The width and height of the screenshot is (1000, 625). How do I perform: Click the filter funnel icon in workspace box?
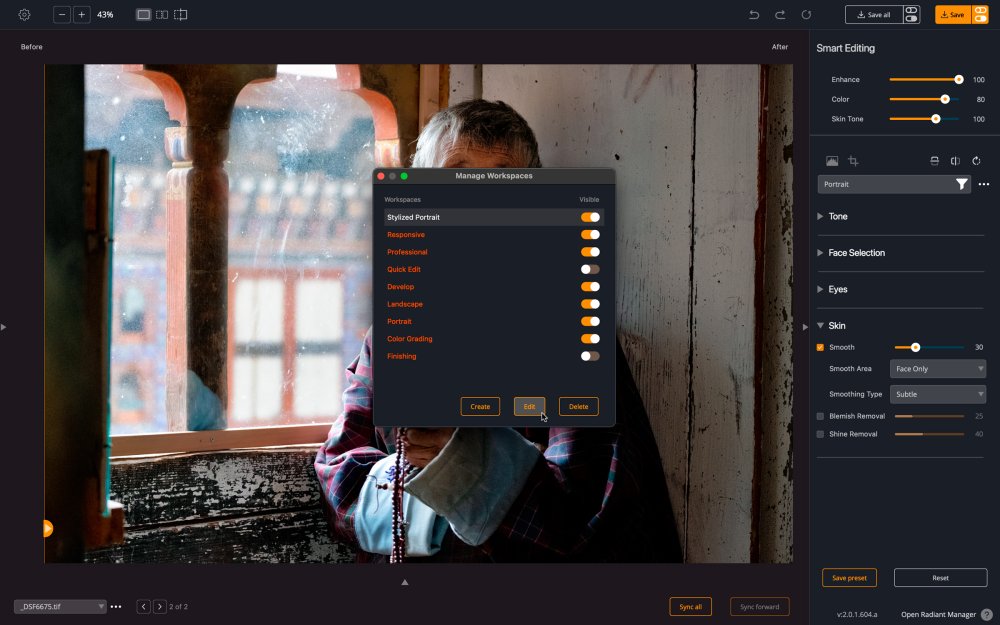click(962, 184)
